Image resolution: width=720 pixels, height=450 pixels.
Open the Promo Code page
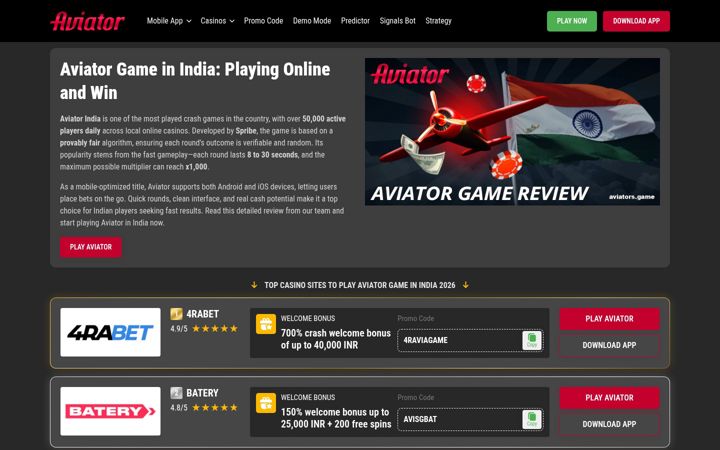coord(264,21)
